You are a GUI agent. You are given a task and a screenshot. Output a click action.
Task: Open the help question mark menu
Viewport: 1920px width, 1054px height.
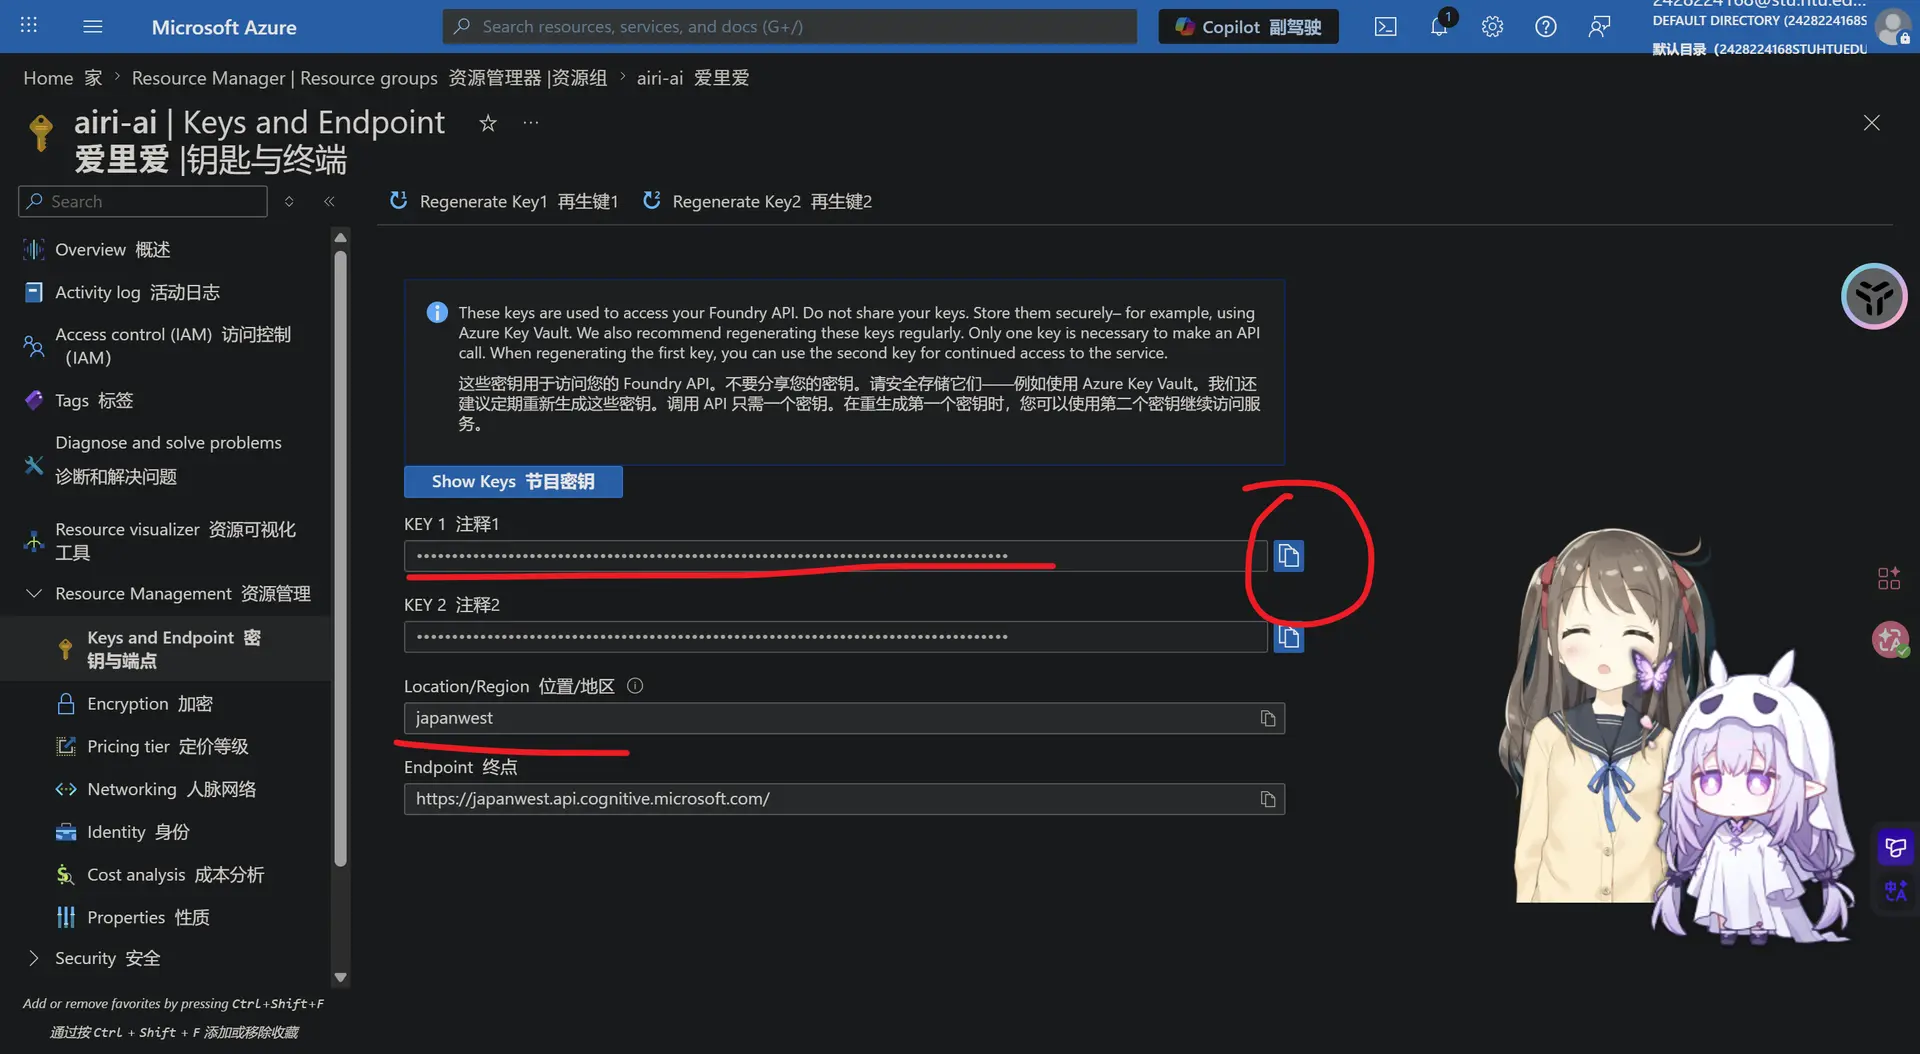(1546, 27)
